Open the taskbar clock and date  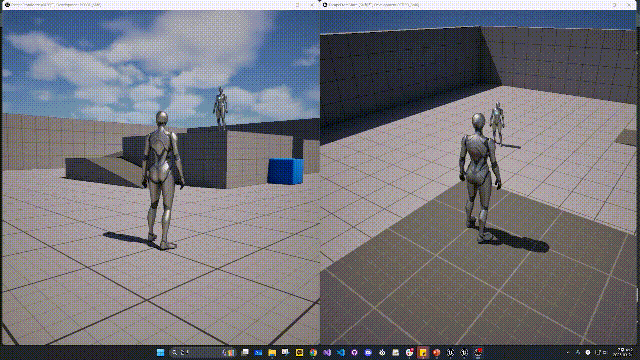tap(624, 353)
